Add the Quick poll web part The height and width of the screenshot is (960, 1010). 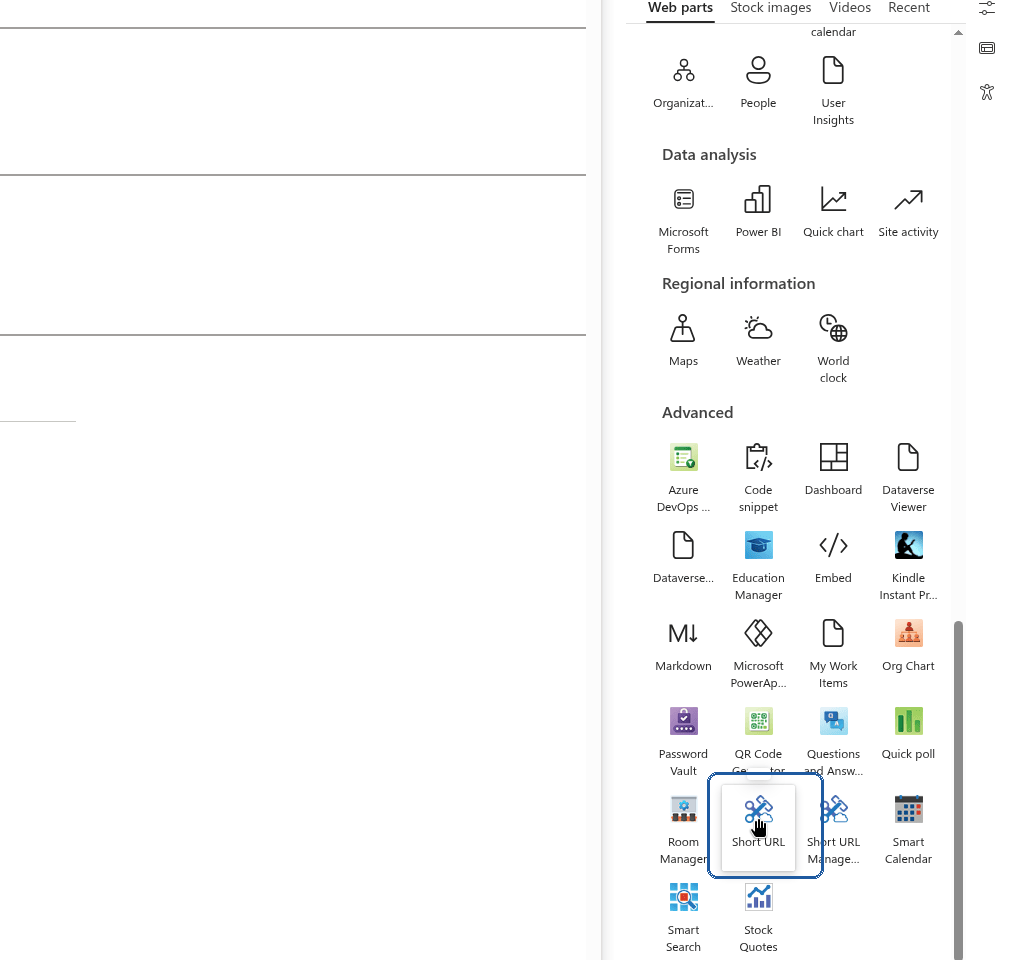(908, 735)
